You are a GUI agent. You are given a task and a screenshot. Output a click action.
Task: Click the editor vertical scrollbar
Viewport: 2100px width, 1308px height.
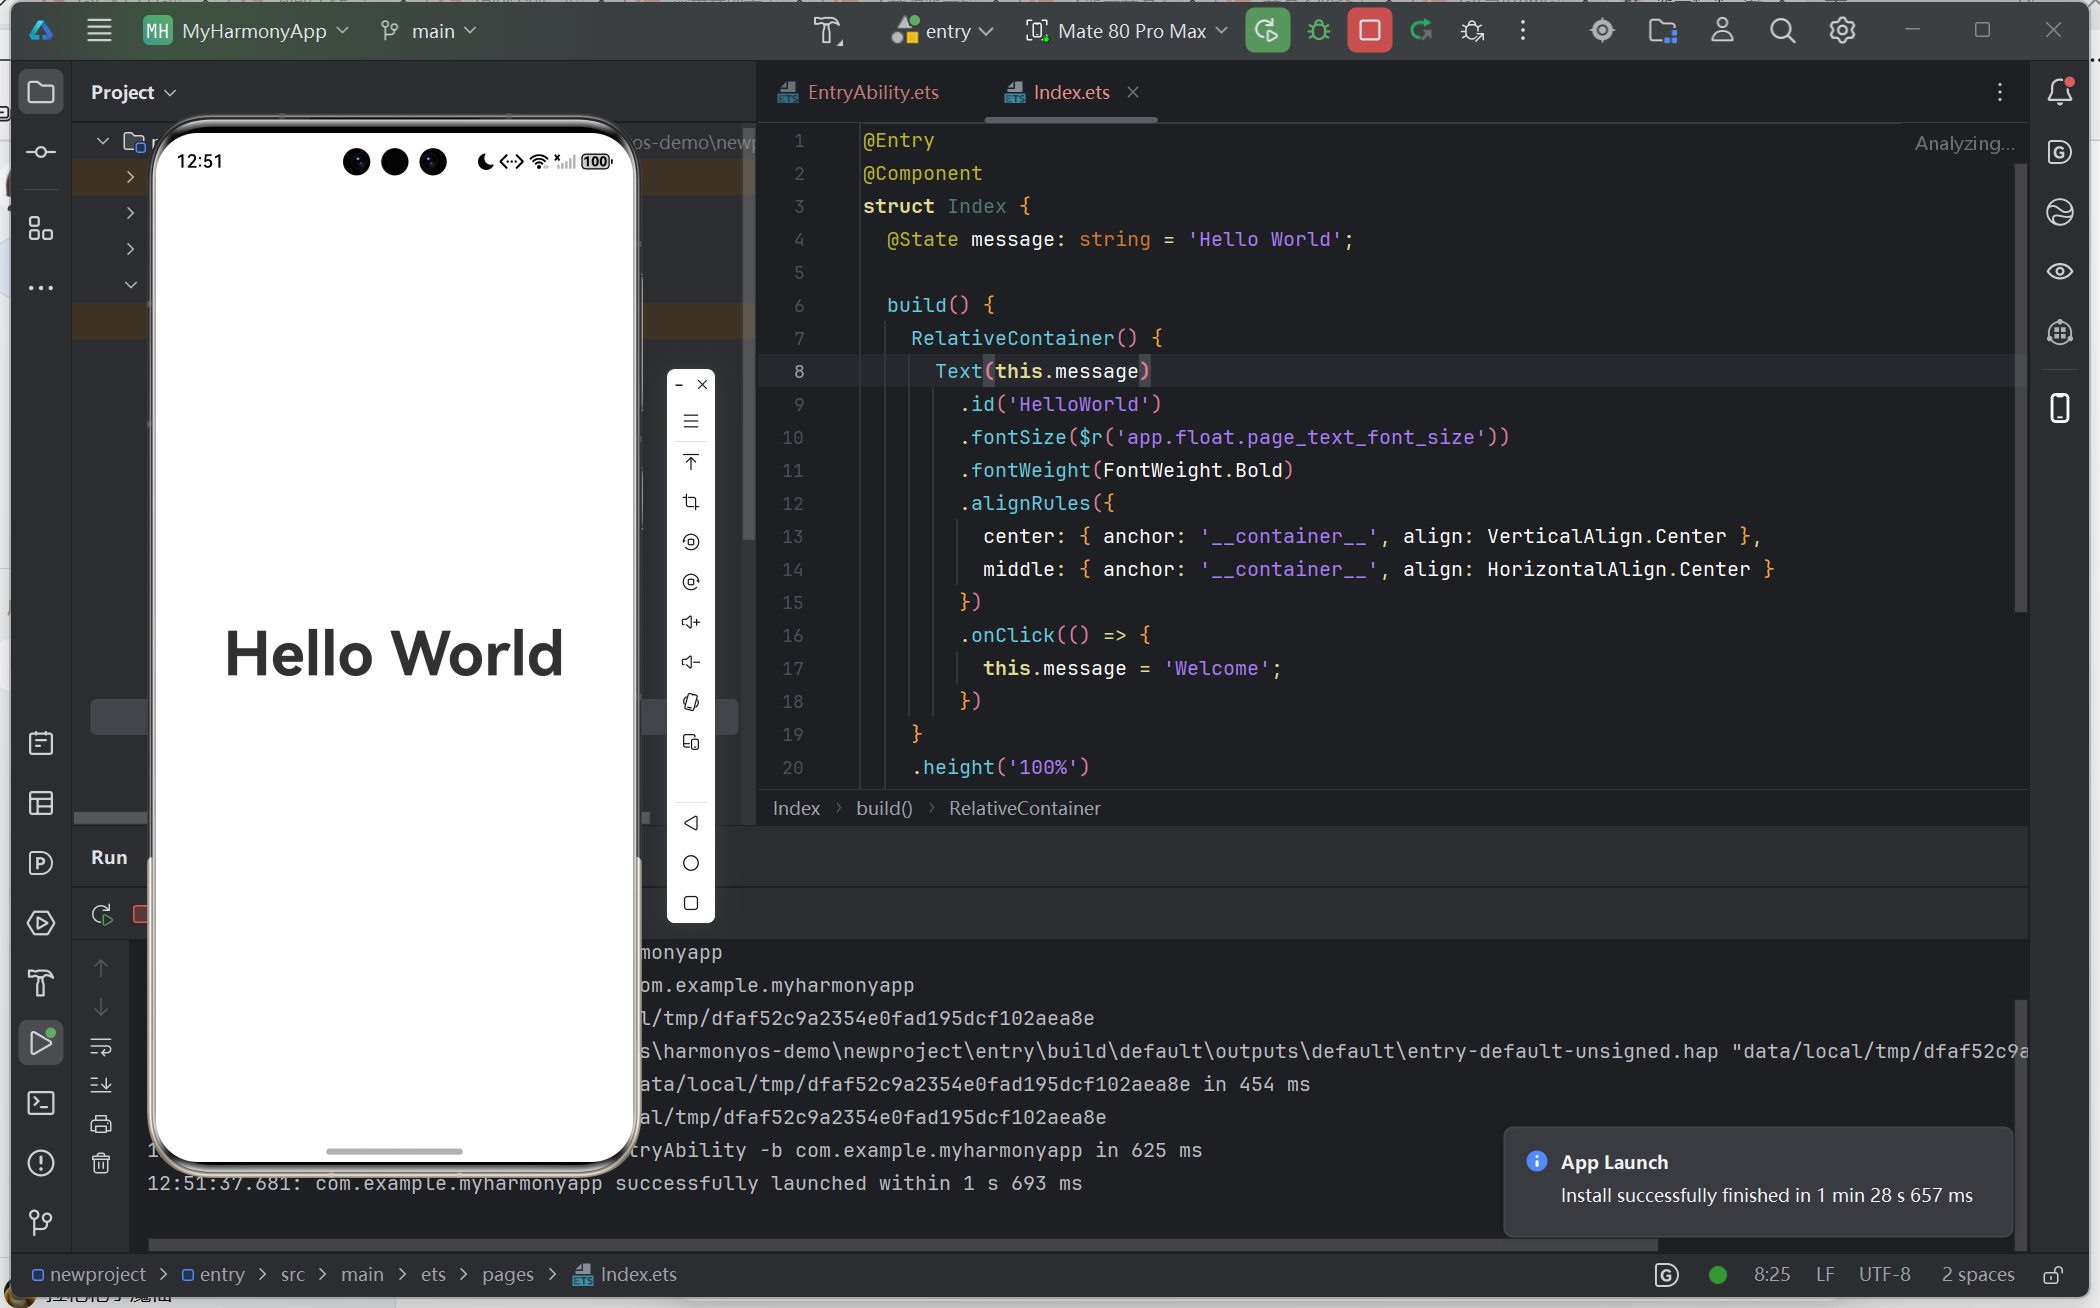tap(2020, 390)
